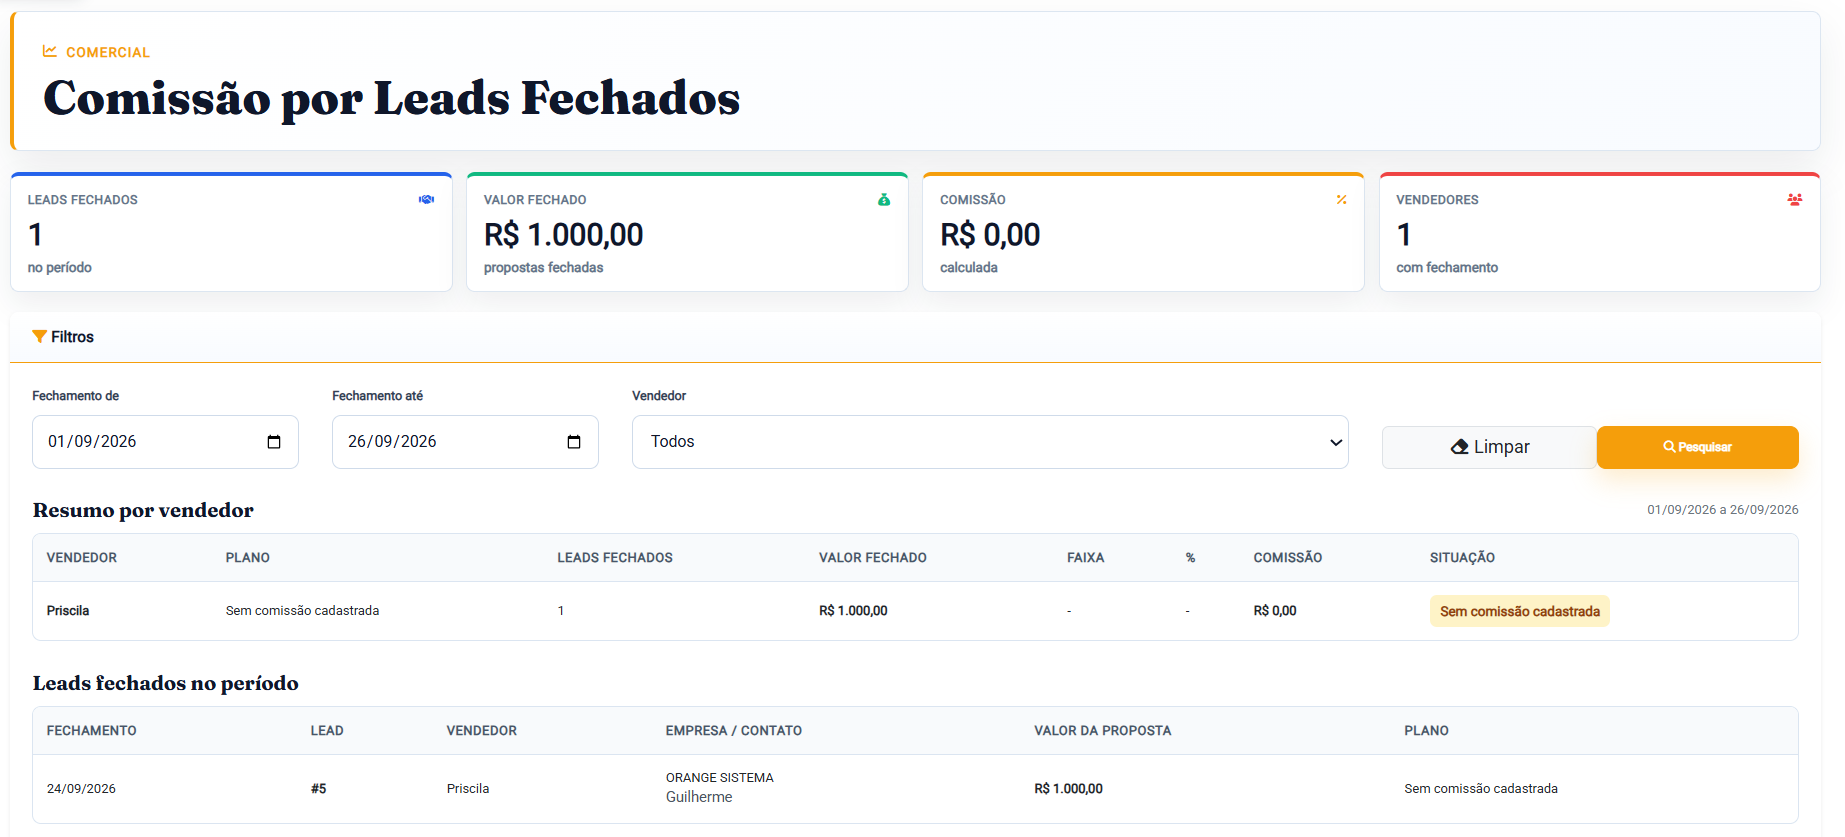Image resolution: width=1845 pixels, height=837 pixels.
Task: Click the date 24/09/2026 in leads table
Action: [x=81, y=789]
